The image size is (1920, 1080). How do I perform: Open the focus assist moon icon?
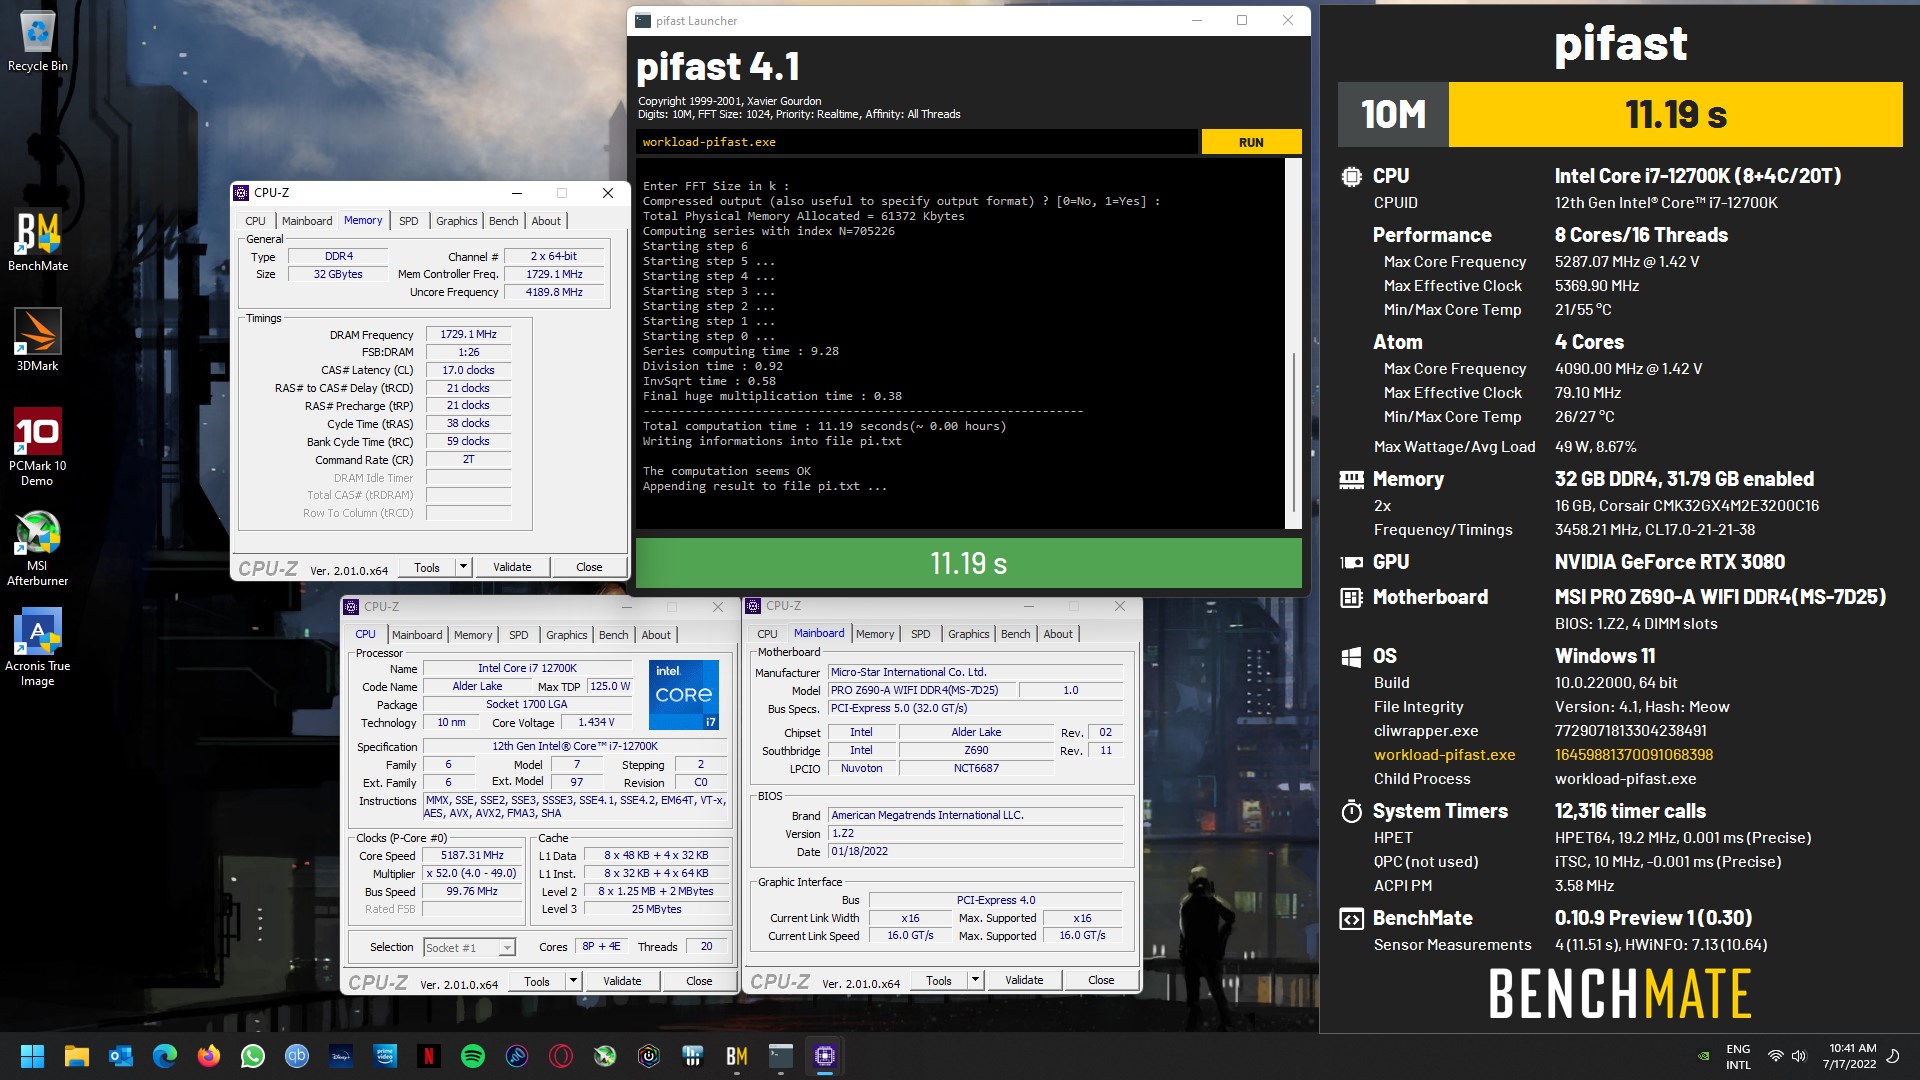point(1892,1056)
